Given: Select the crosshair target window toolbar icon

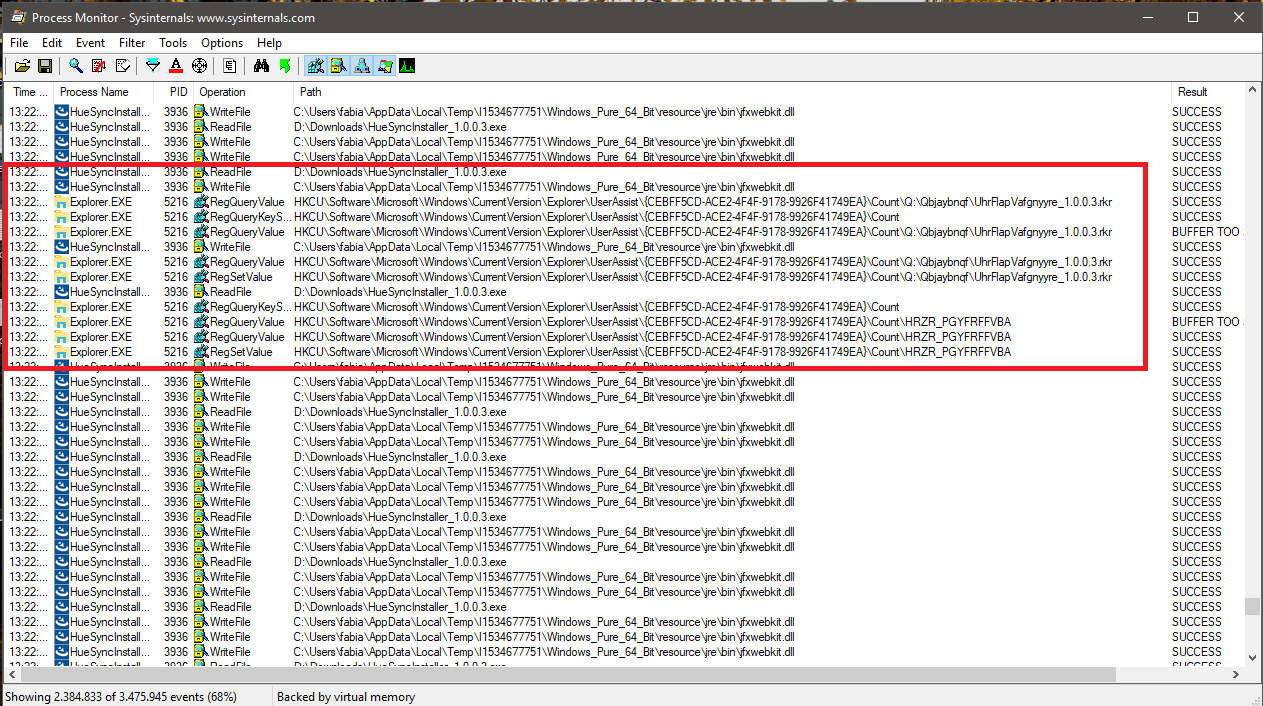Looking at the screenshot, I should pyautogui.click(x=199, y=66).
